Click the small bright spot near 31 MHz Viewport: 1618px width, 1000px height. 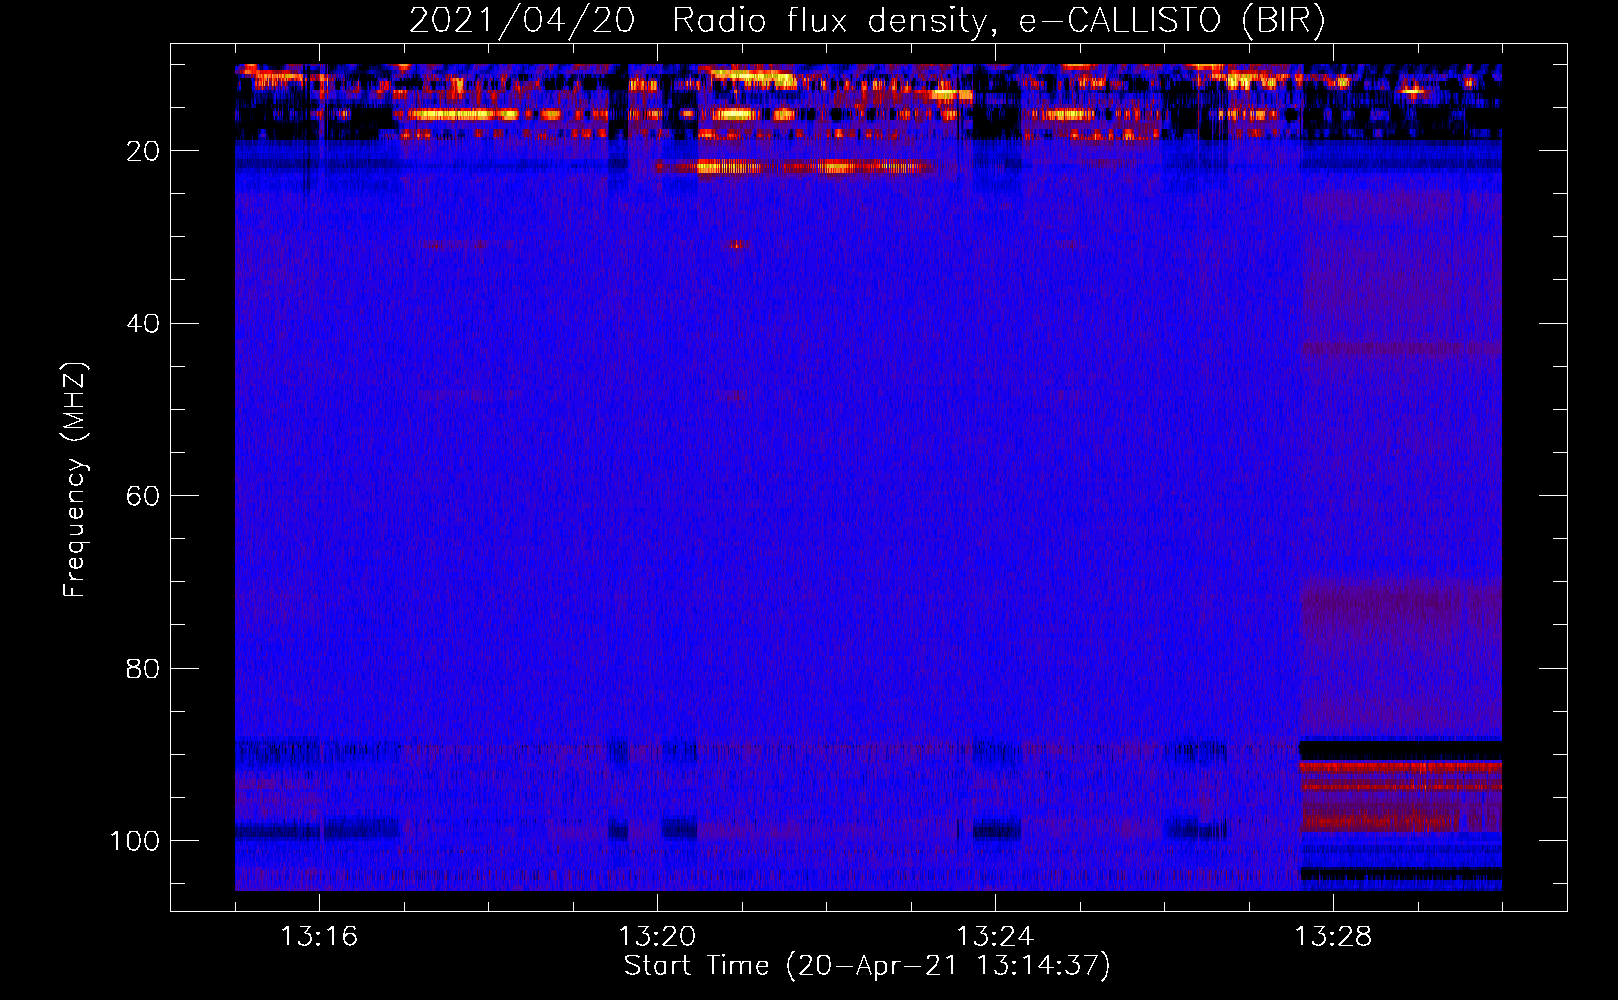738,243
